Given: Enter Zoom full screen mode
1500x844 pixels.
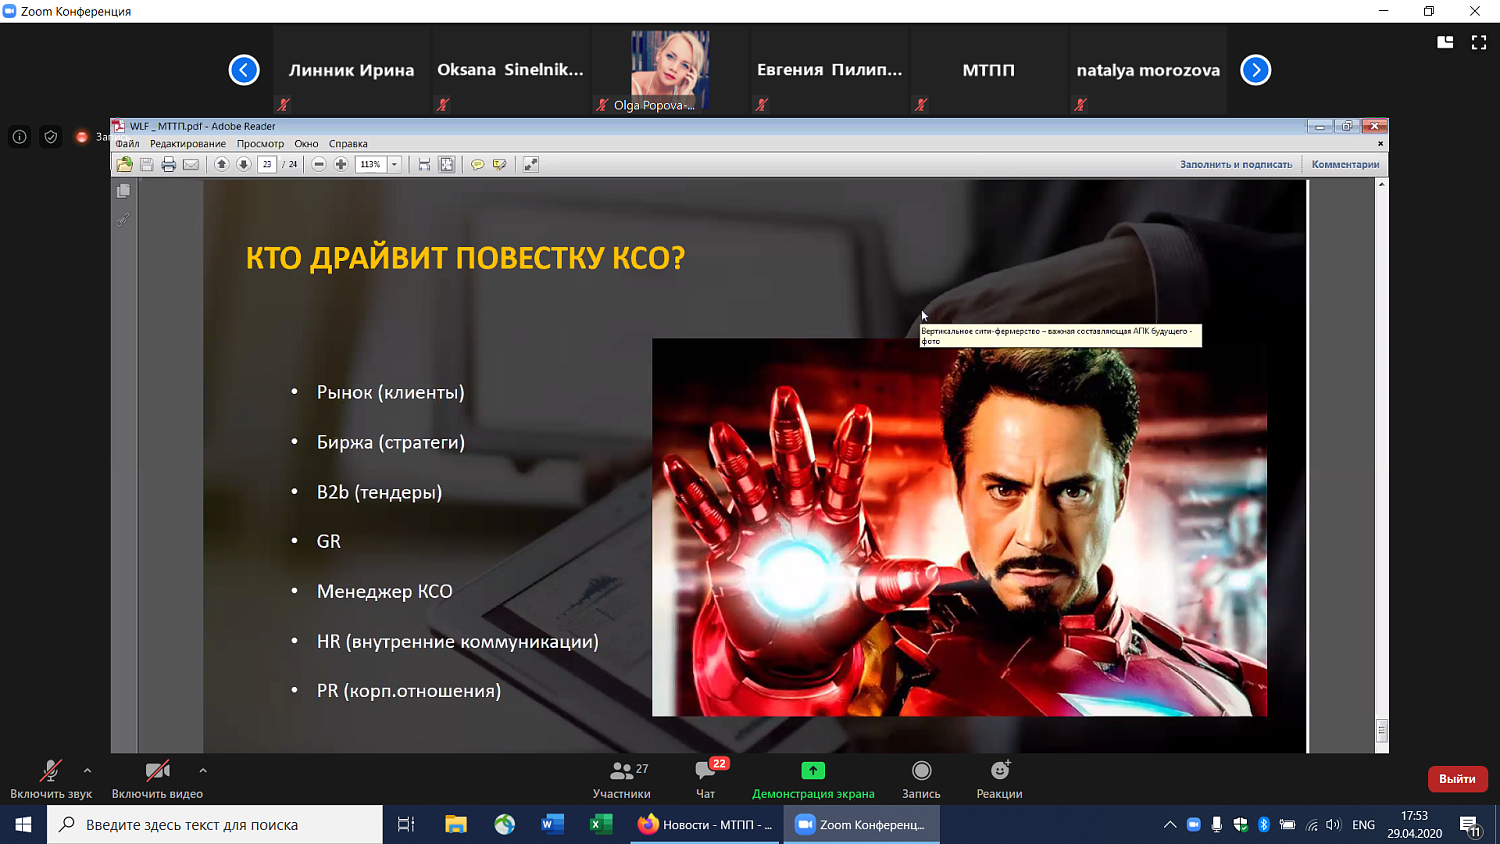Looking at the screenshot, I should pos(1479,42).
